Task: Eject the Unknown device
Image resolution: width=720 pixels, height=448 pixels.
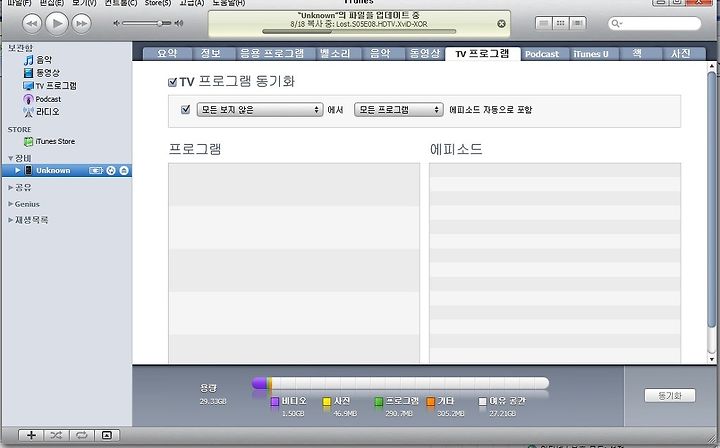Action: (x=124, y=171)
